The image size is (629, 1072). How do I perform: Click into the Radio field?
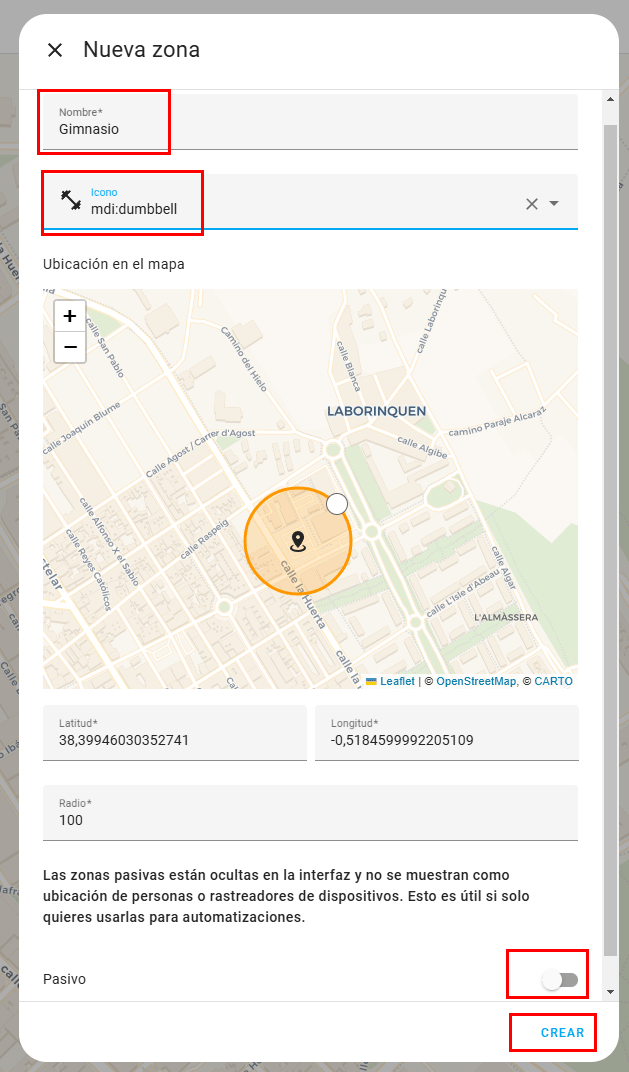(x=310, y=820)
